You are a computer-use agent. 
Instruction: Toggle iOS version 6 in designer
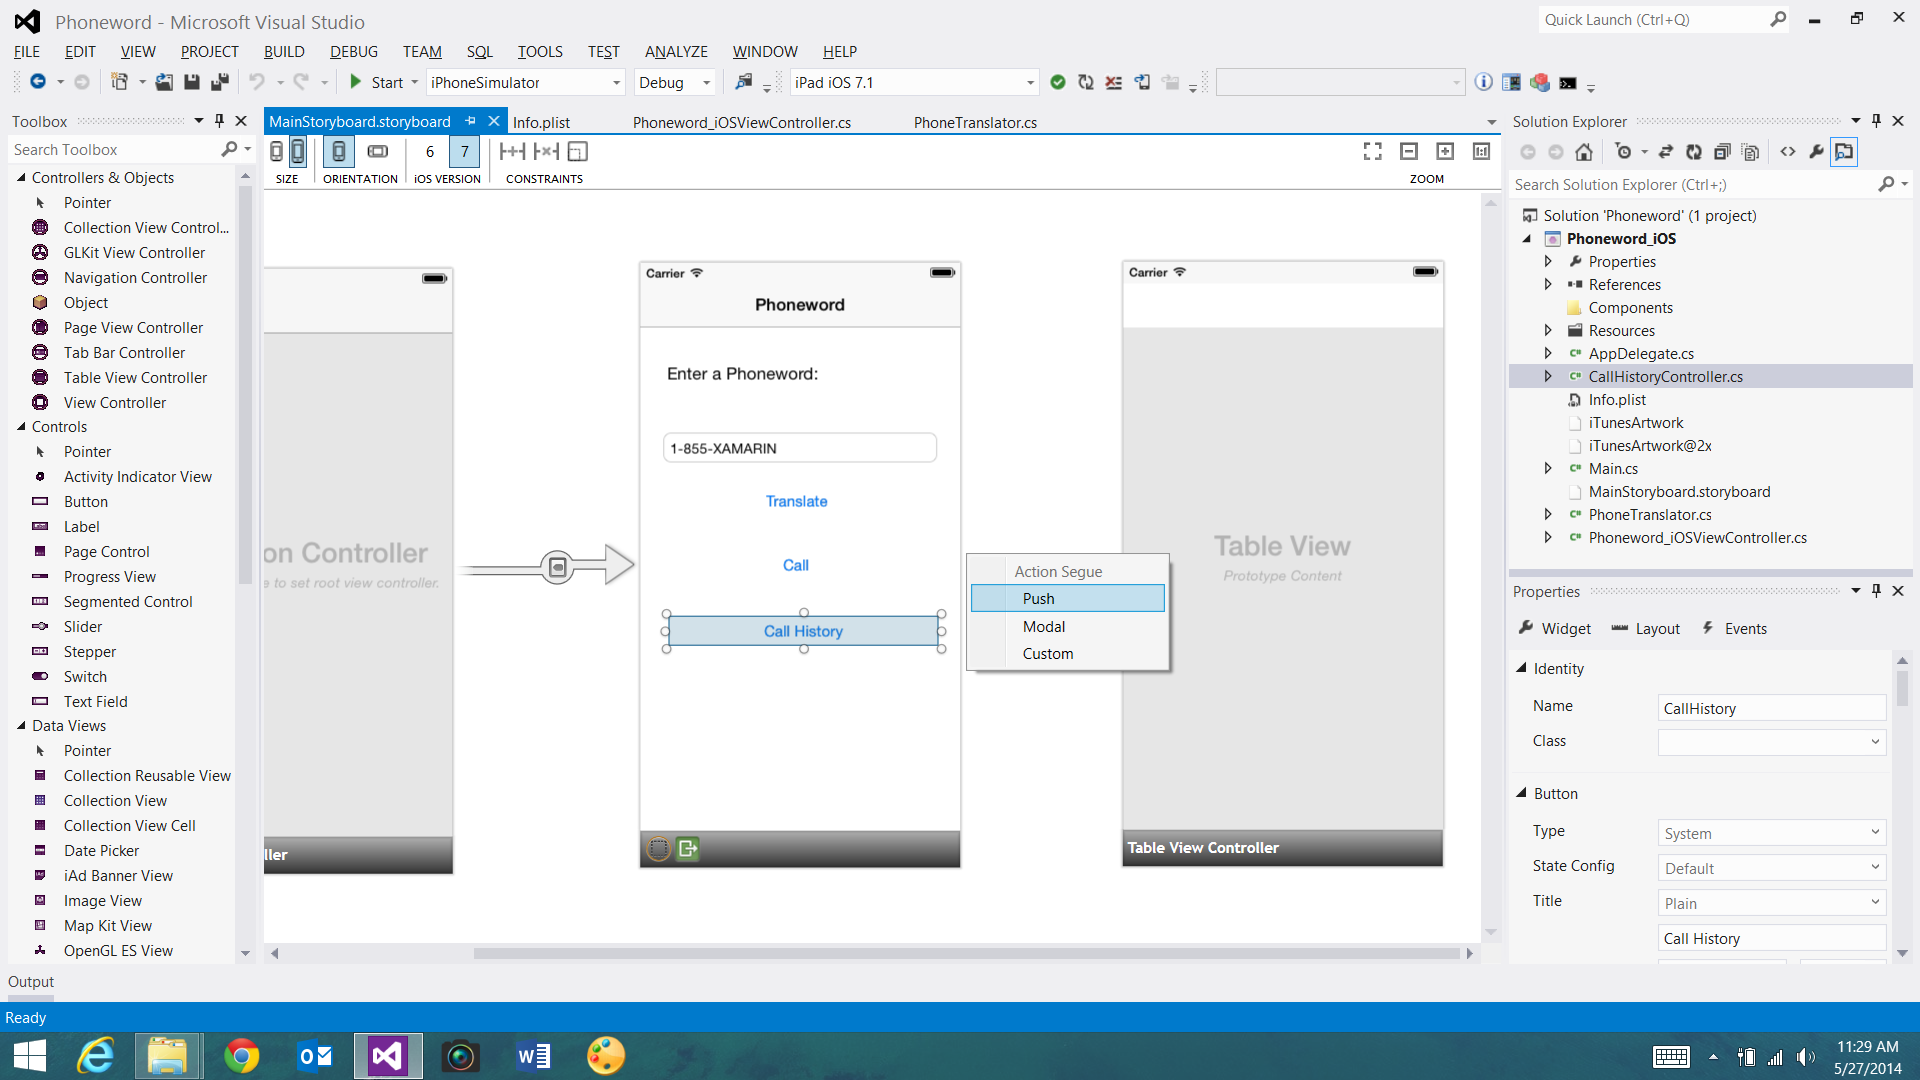point(430,152)
